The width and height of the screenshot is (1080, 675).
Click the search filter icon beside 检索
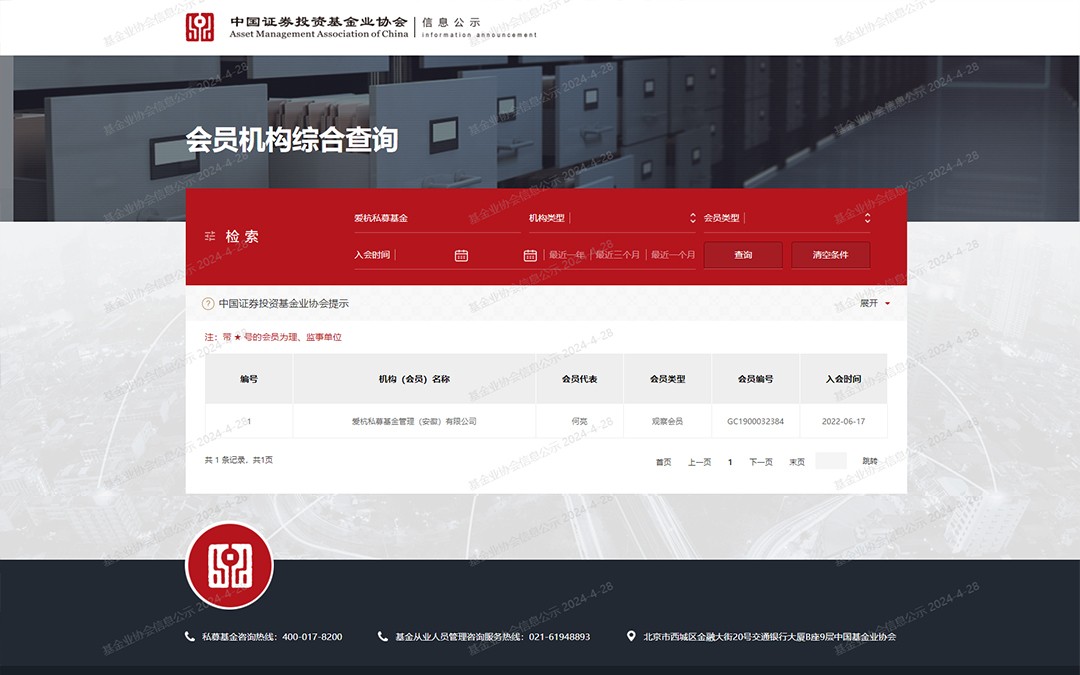click(x=210, y=236)
